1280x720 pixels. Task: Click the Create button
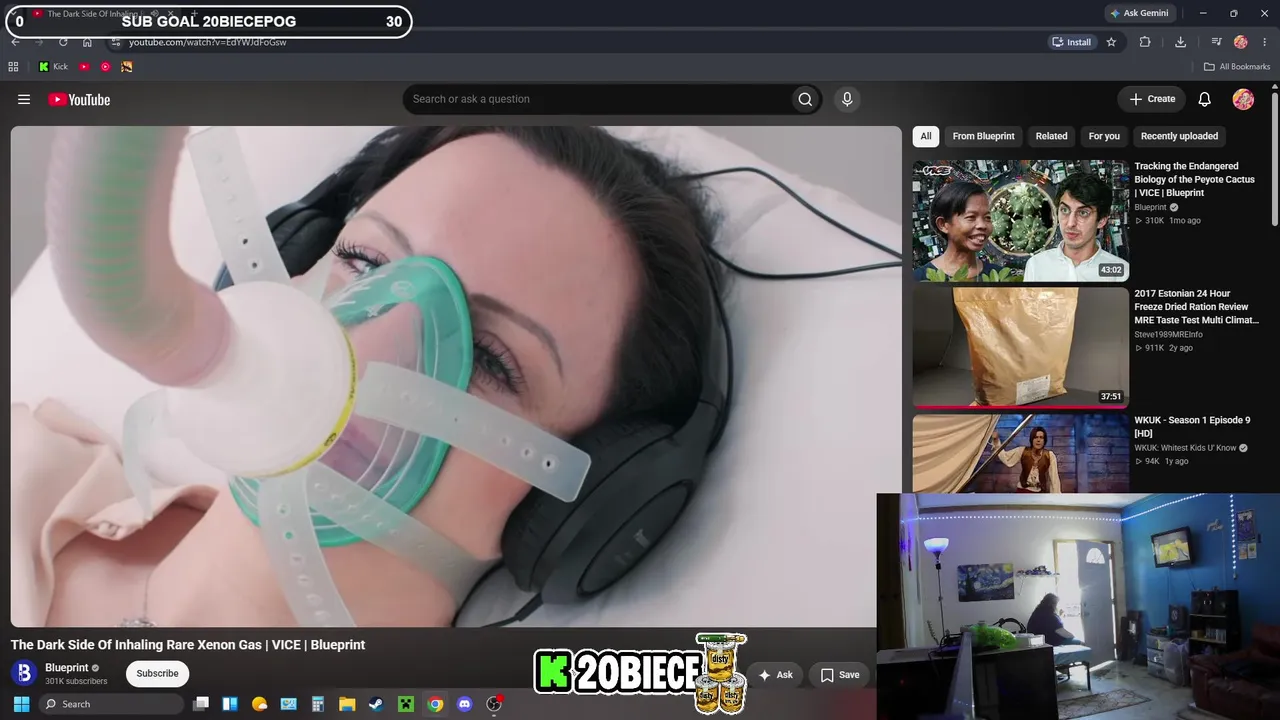coord(1152,99)
